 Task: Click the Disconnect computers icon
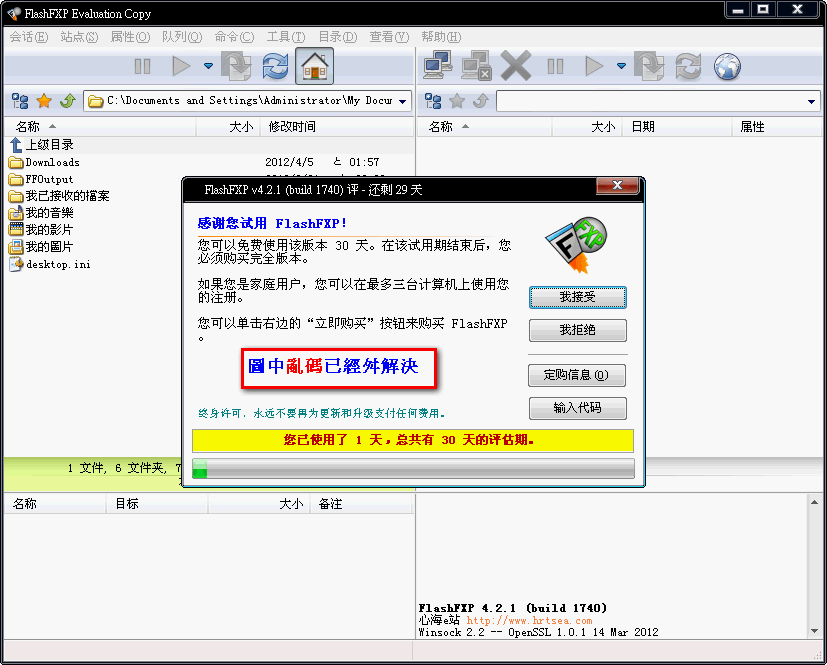tap(477, 66)
